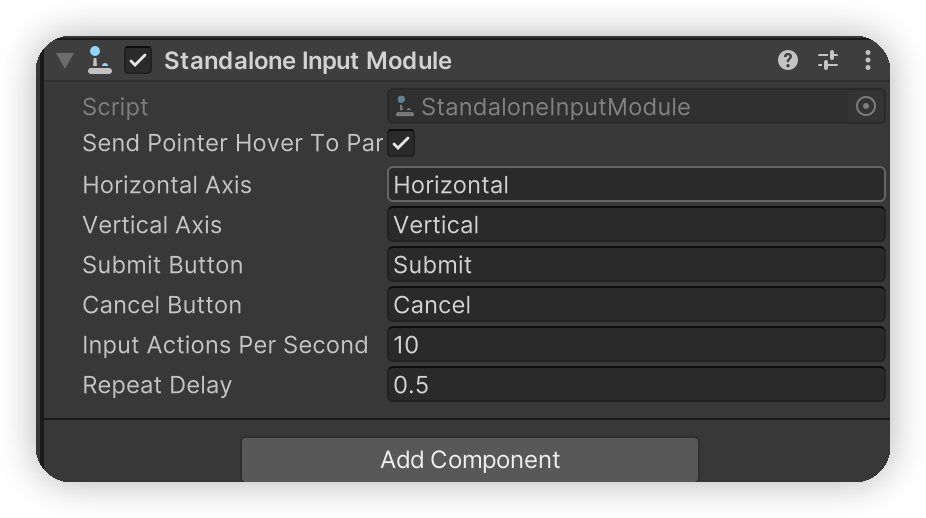Viewport: 926px width, 518px height.
Task: Collapse the Standalone Input Module foldout arrow
Action: (x=65, y=61)
